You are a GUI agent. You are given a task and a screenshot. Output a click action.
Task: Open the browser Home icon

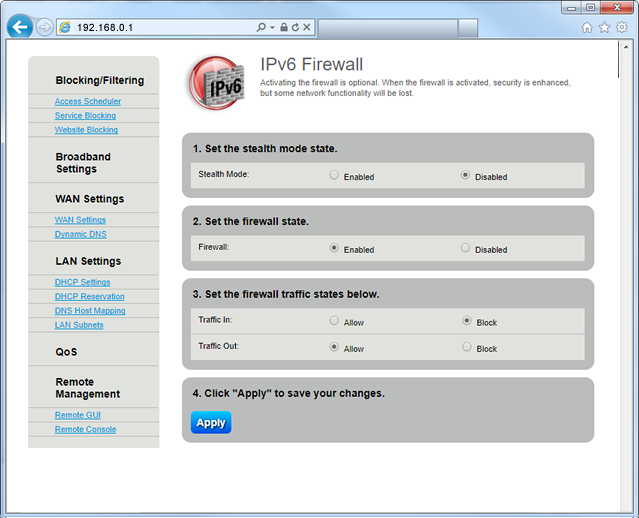coord(587,27)
